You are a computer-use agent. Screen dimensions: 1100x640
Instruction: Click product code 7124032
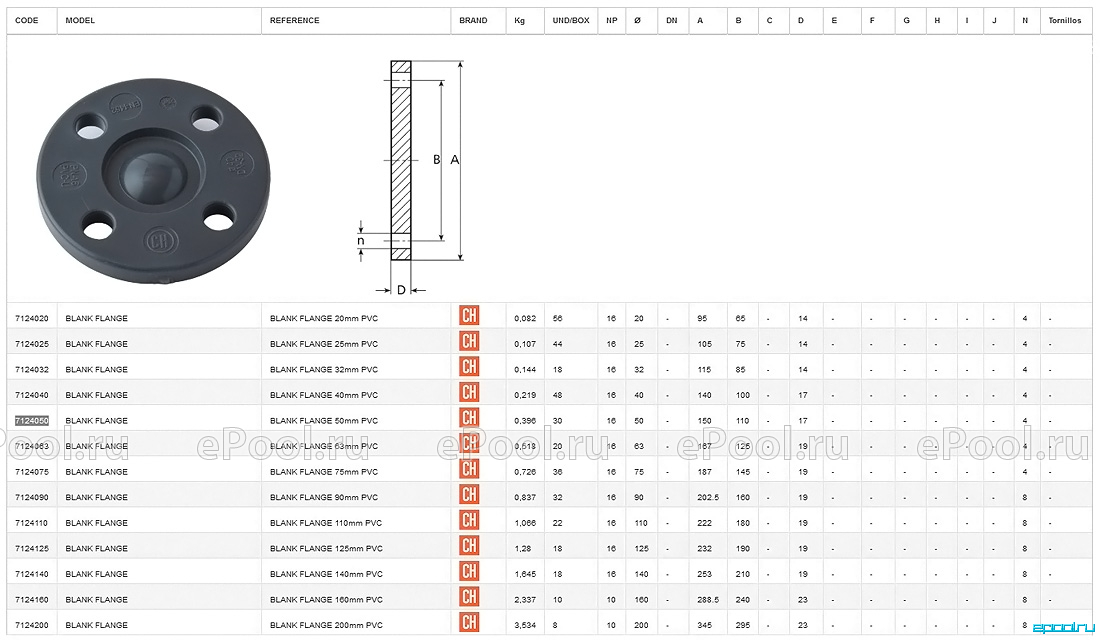(32, 370)
